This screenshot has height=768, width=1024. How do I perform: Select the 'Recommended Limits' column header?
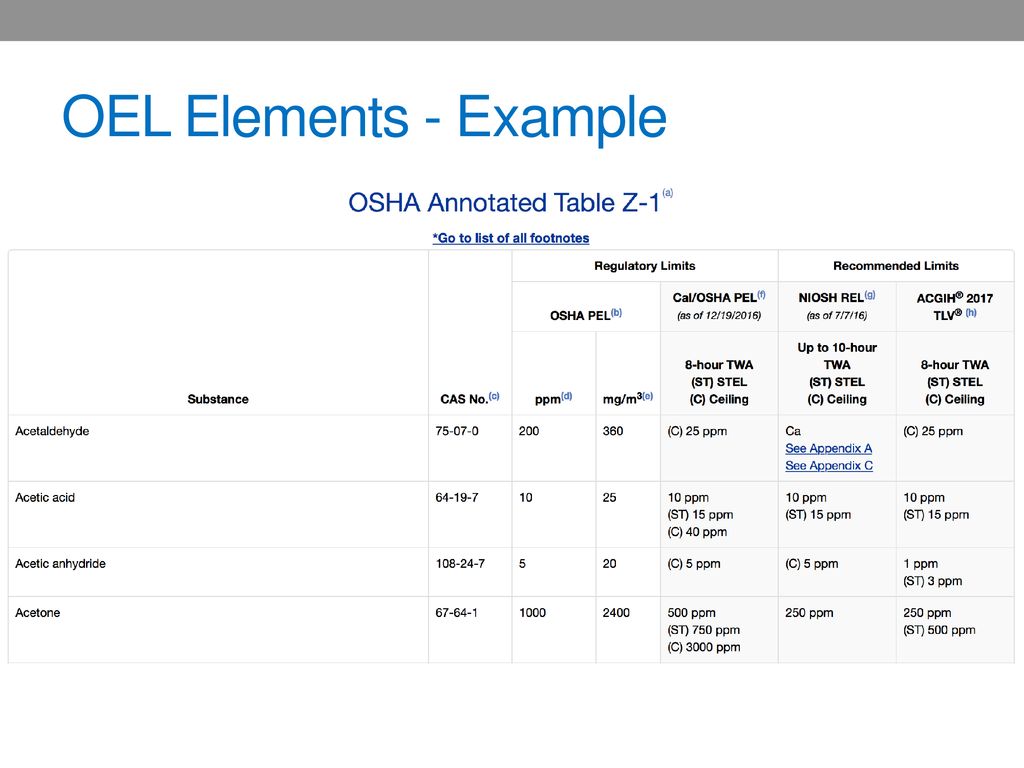tap(896, 266)
